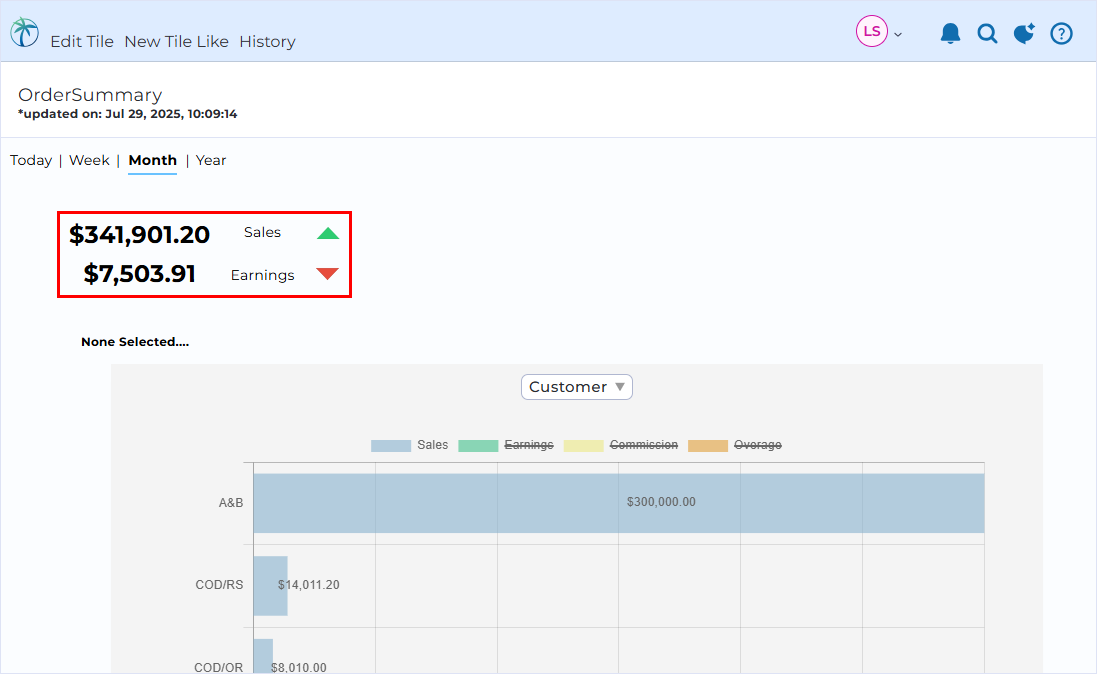Viewport: 1097px width, 674px height.
Task: Choose New Tile Like
Action: tap(176, 41)
